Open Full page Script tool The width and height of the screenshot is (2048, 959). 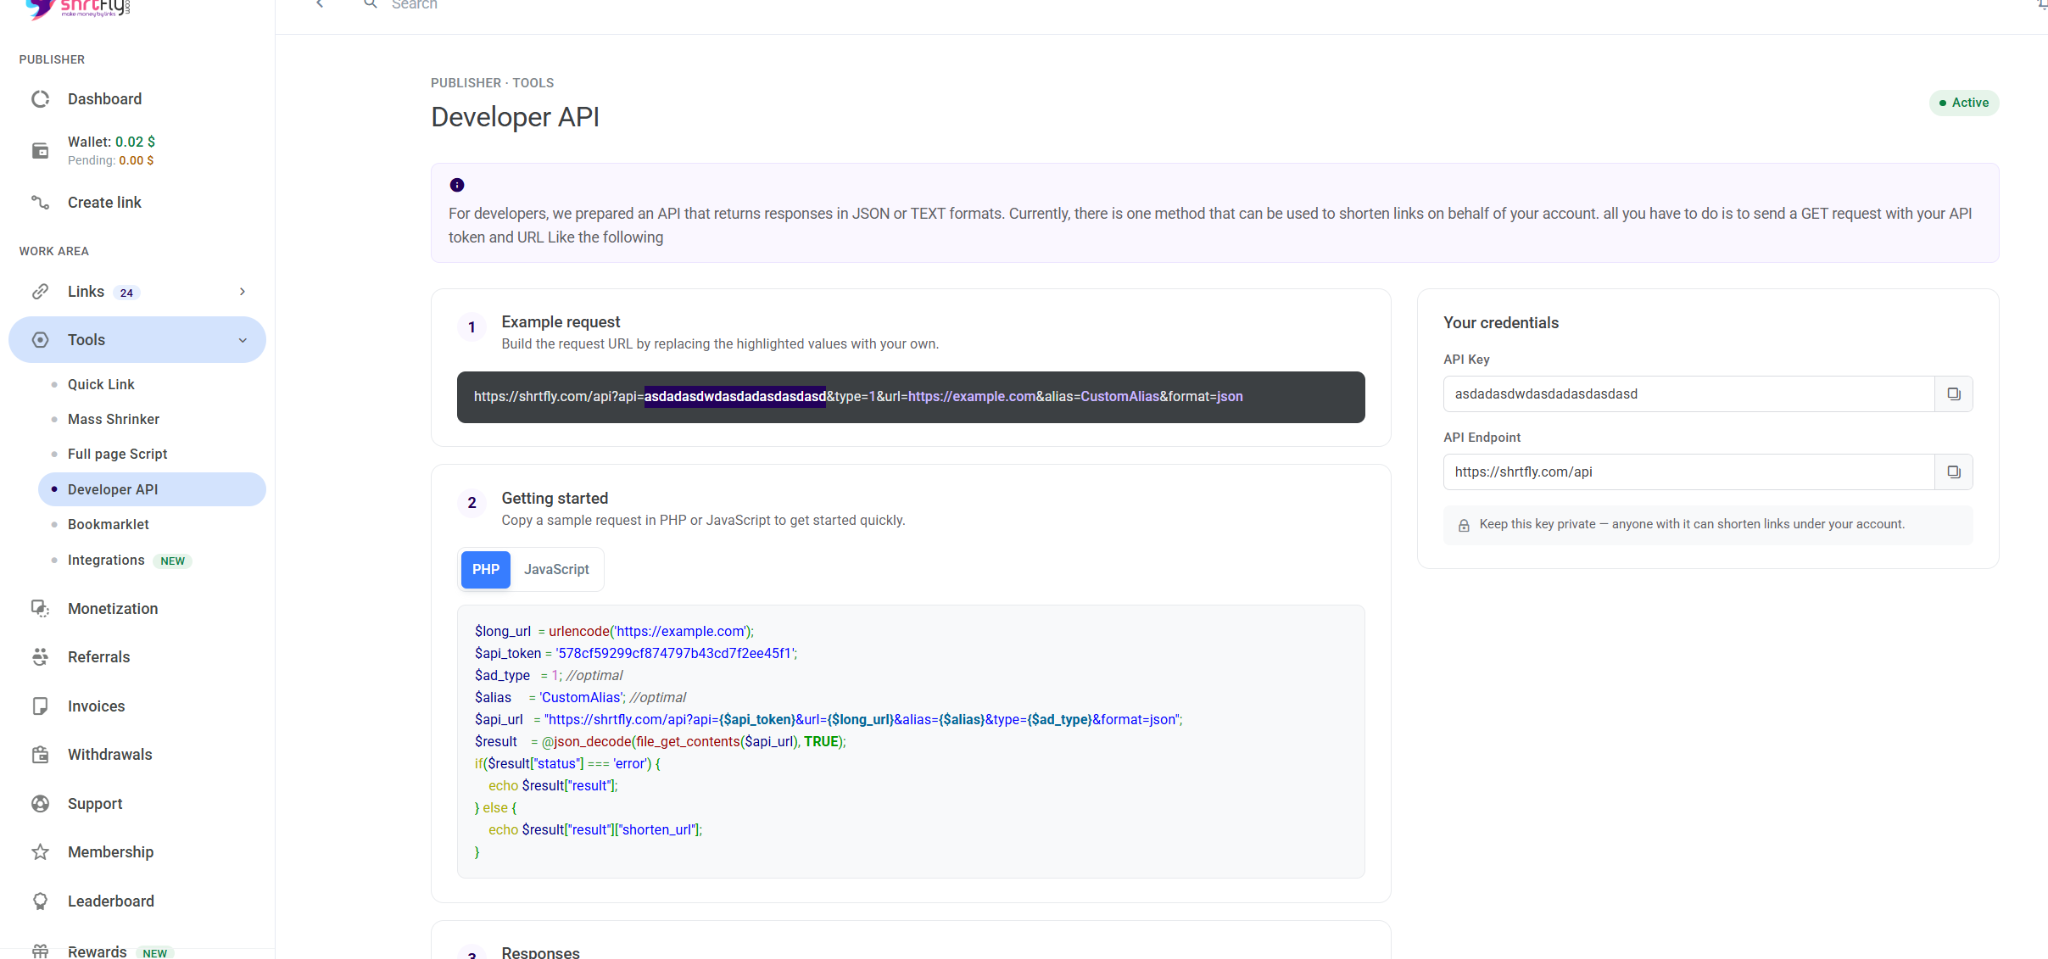pos(117,454)
